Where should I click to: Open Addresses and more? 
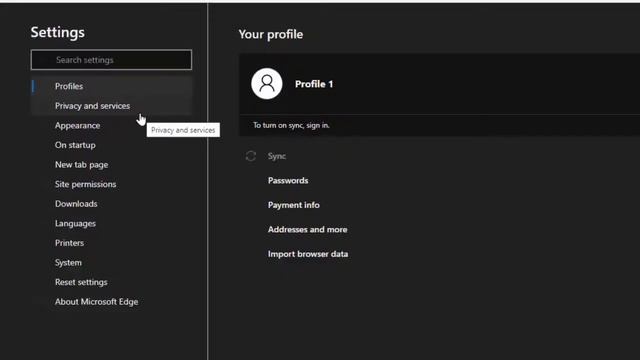[x=307, y=229]
